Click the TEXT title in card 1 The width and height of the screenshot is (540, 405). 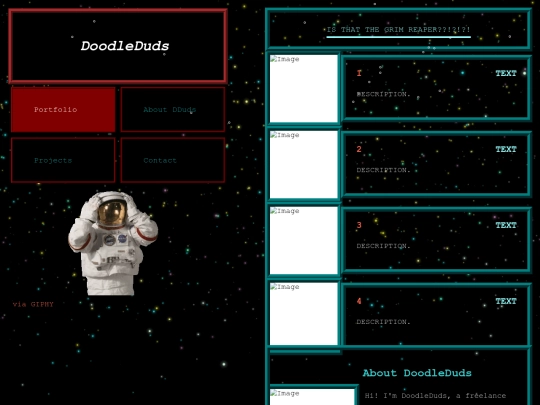[506, 73]
